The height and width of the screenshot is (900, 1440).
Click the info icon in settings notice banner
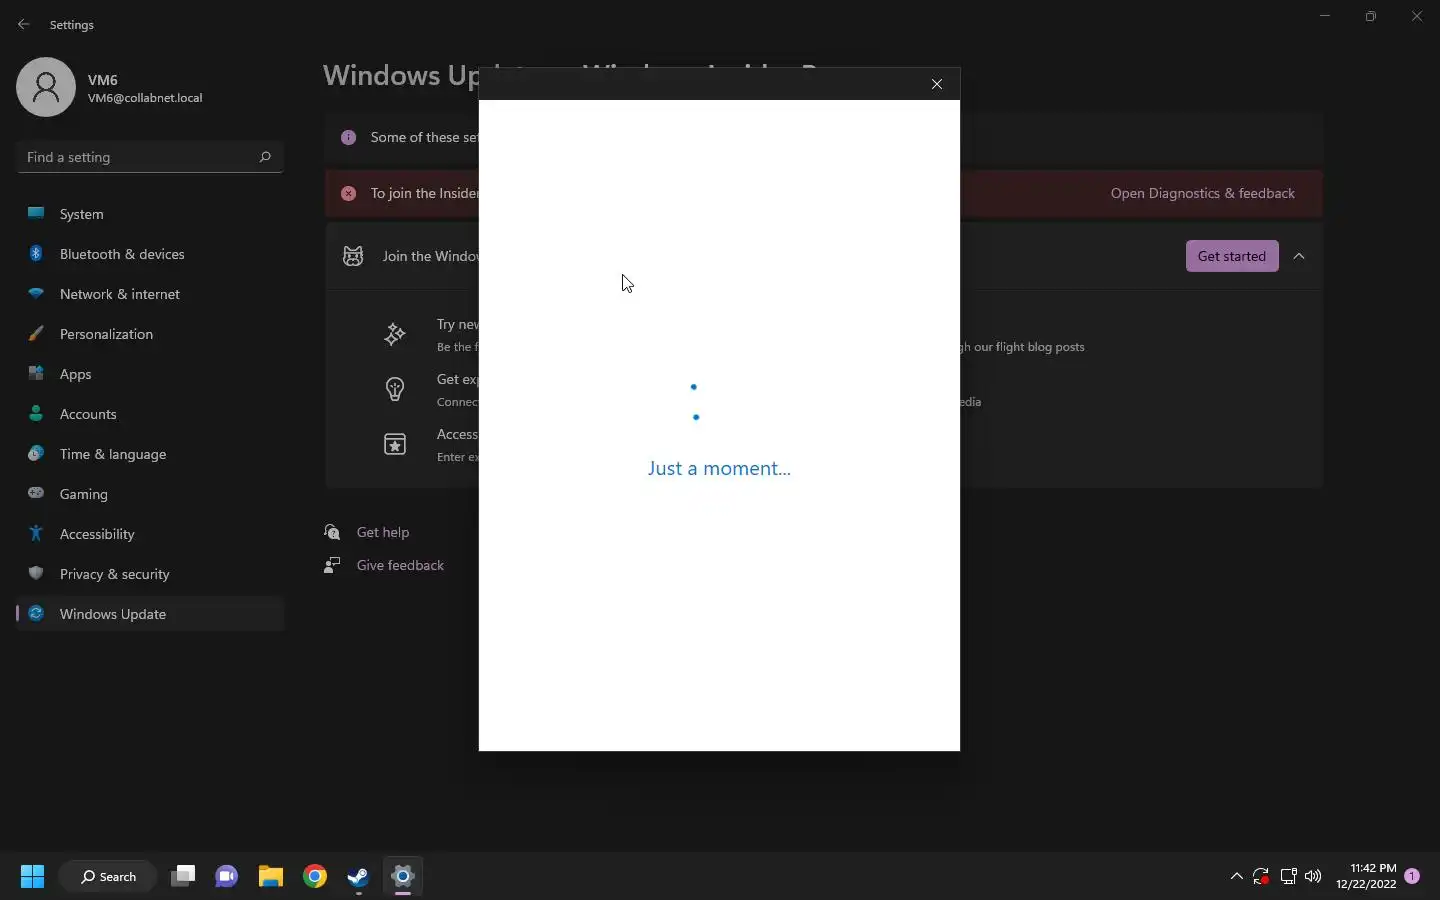point(348,137)
